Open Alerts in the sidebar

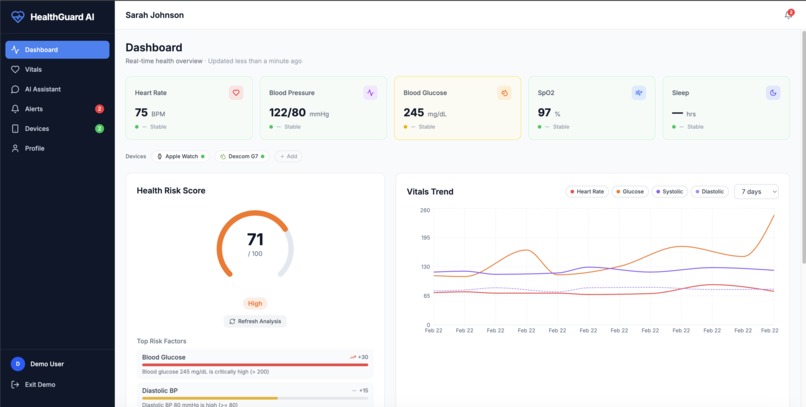pos(57,109)
